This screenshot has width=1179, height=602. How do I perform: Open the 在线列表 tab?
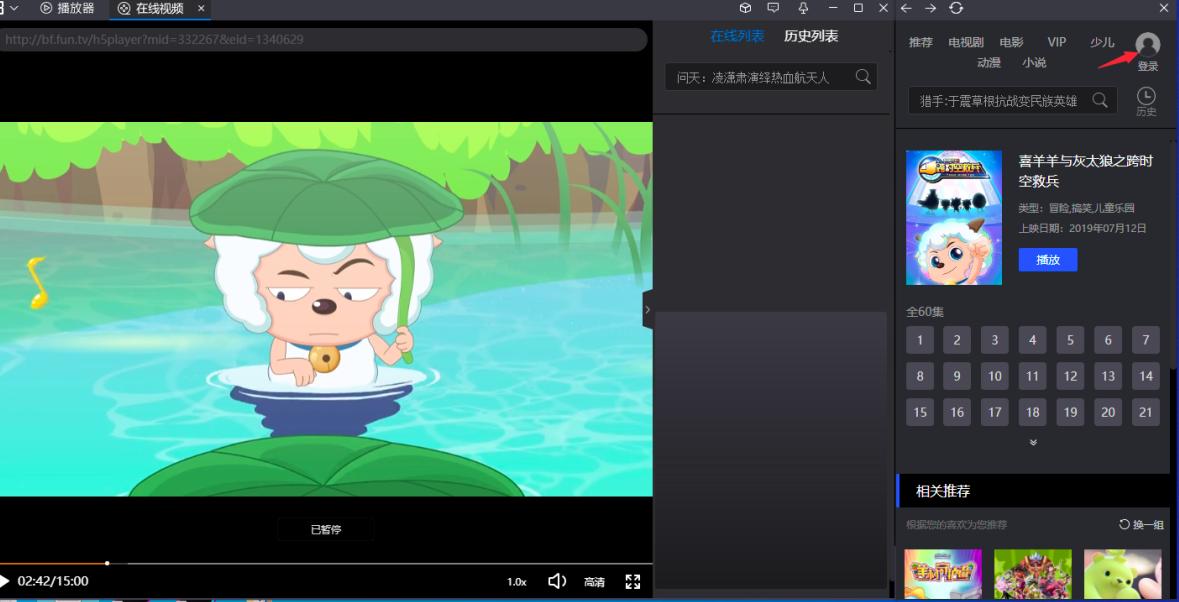pyautogui.click(x=737, y=36)
